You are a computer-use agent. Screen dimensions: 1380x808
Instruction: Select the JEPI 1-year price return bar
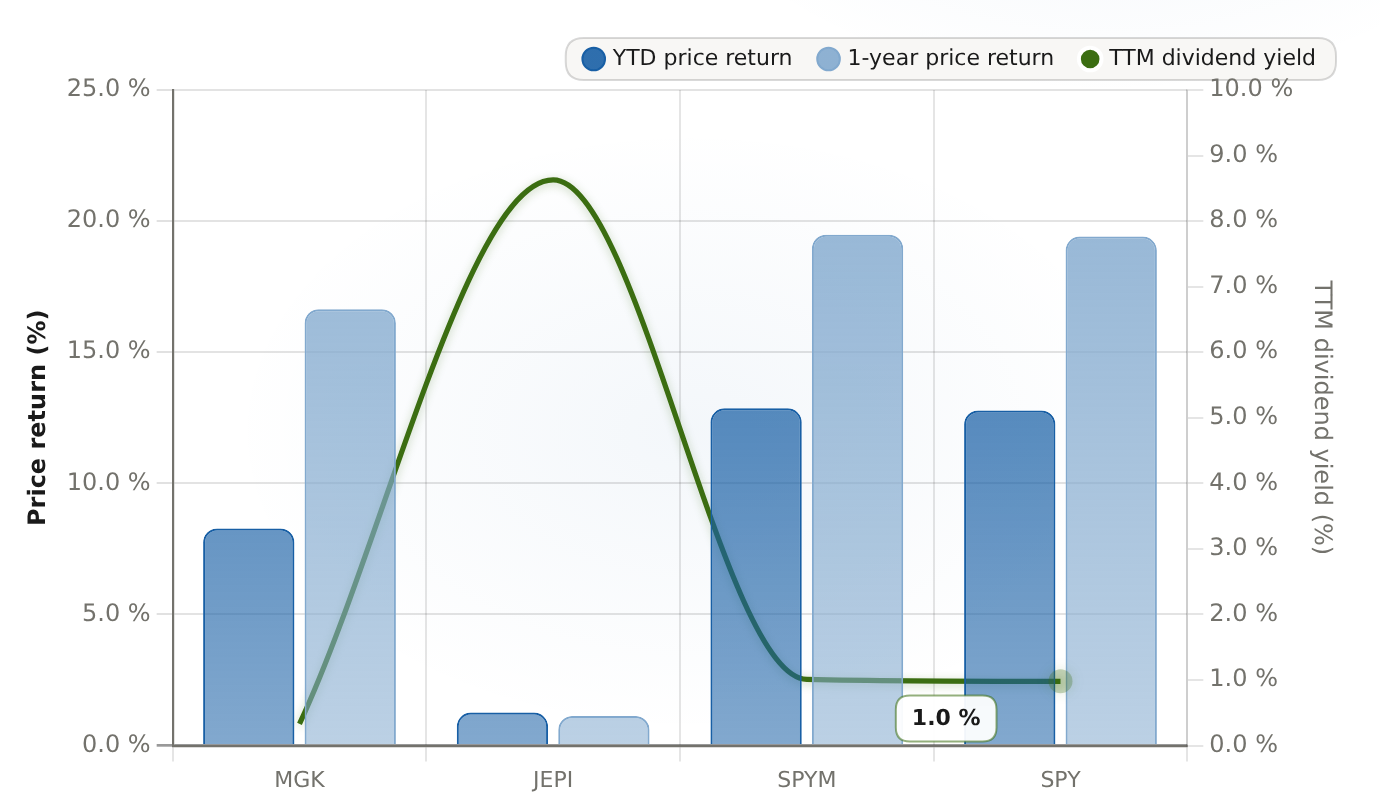(x=604, y=731)
